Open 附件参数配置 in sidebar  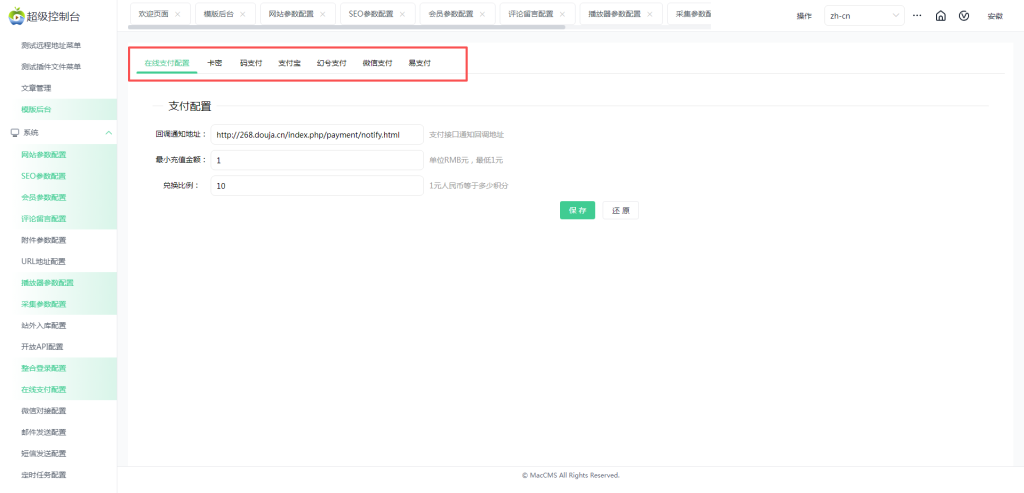click(x=44, y=240)
